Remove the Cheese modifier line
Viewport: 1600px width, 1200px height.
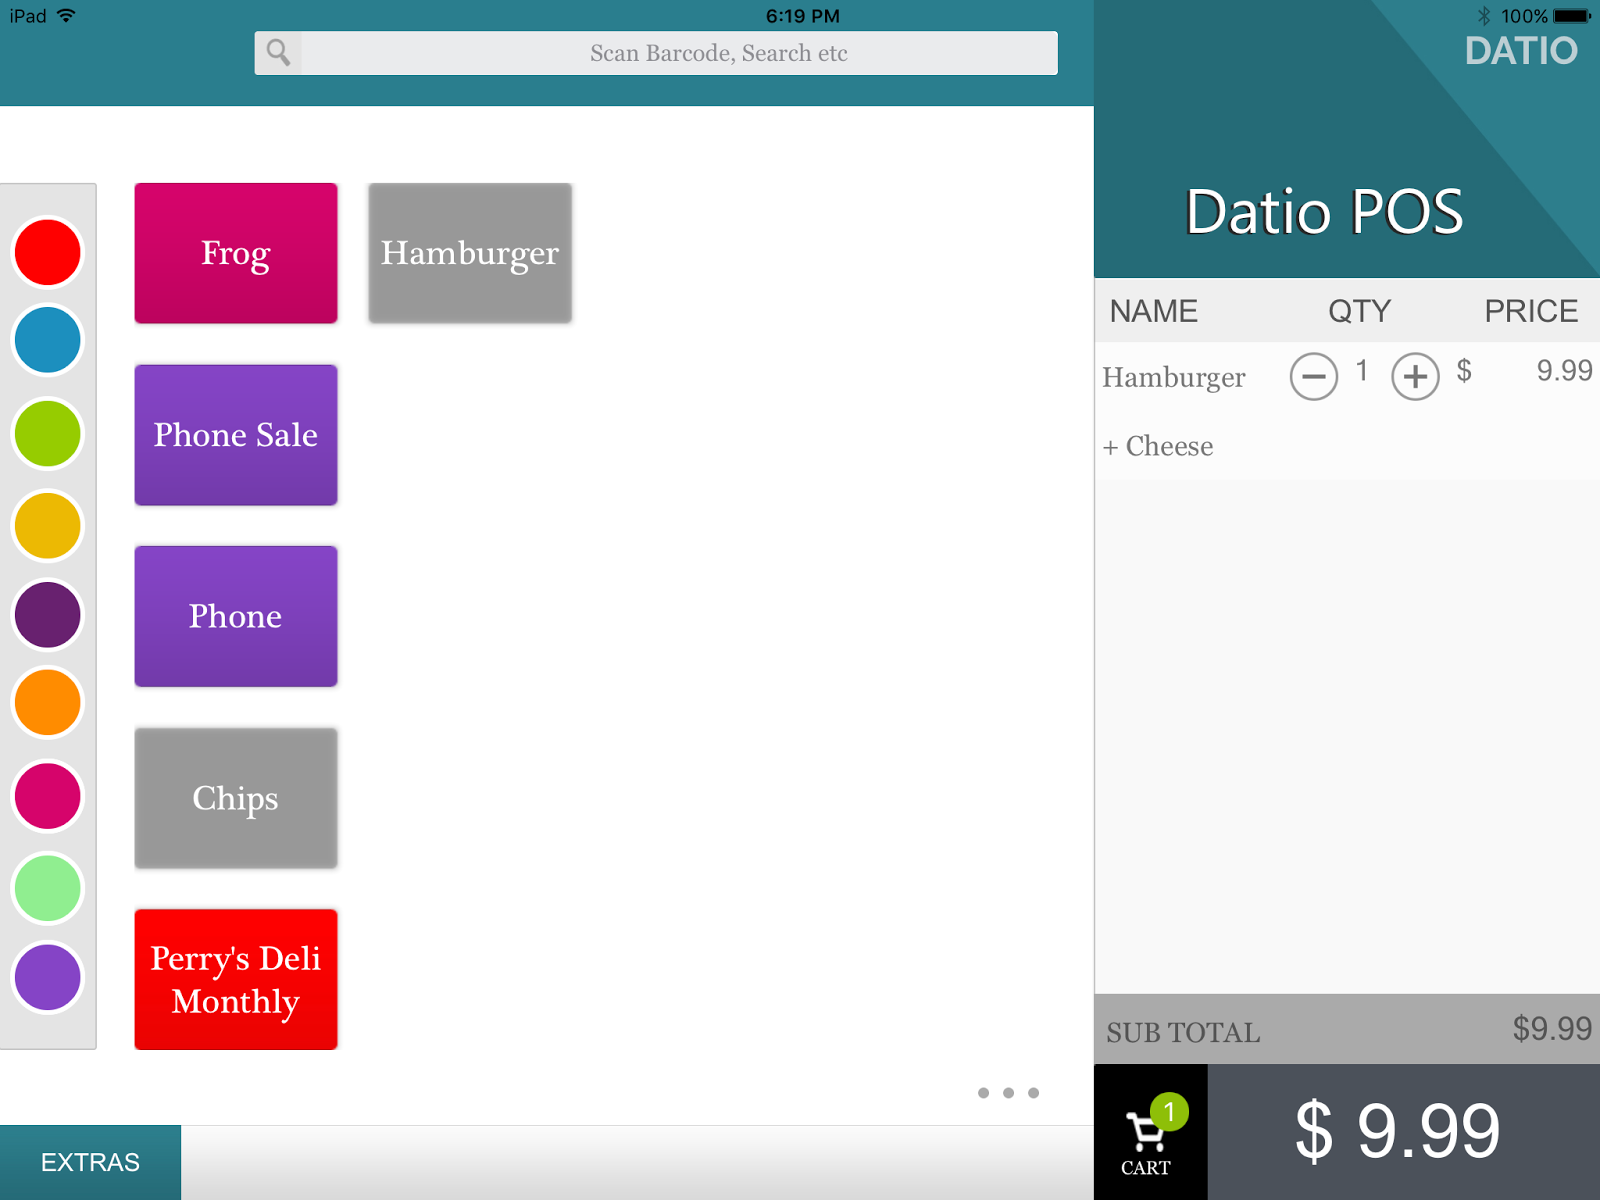(1158, 446)
